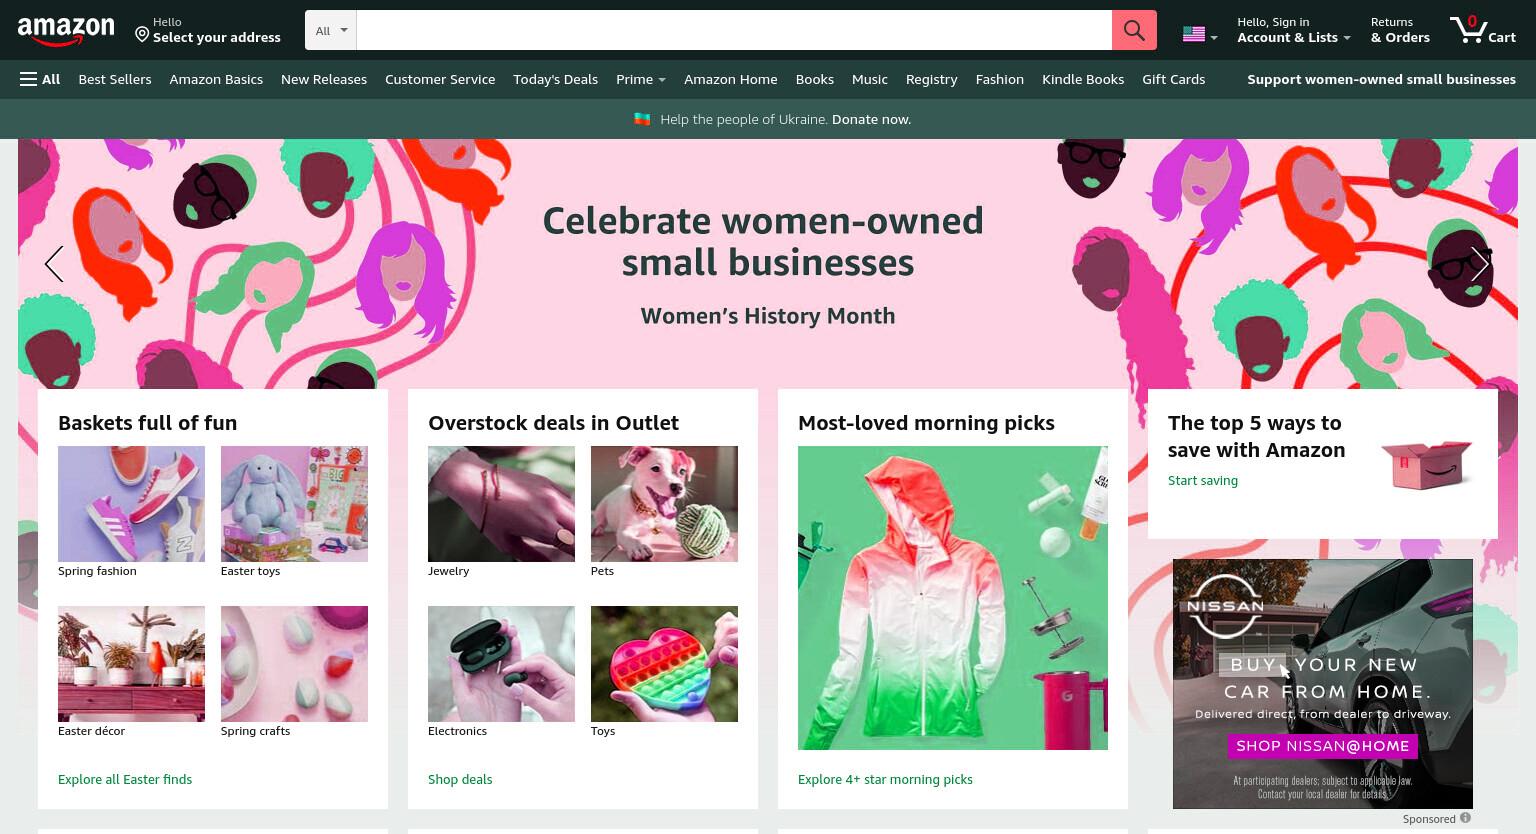Select Easter décor thumbnail

coord(131,664)
